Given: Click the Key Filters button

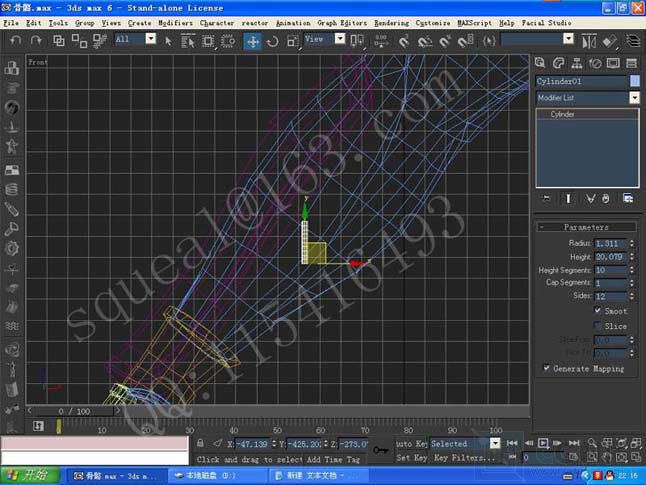Looking at the screenshot, I should click(465, 458).
